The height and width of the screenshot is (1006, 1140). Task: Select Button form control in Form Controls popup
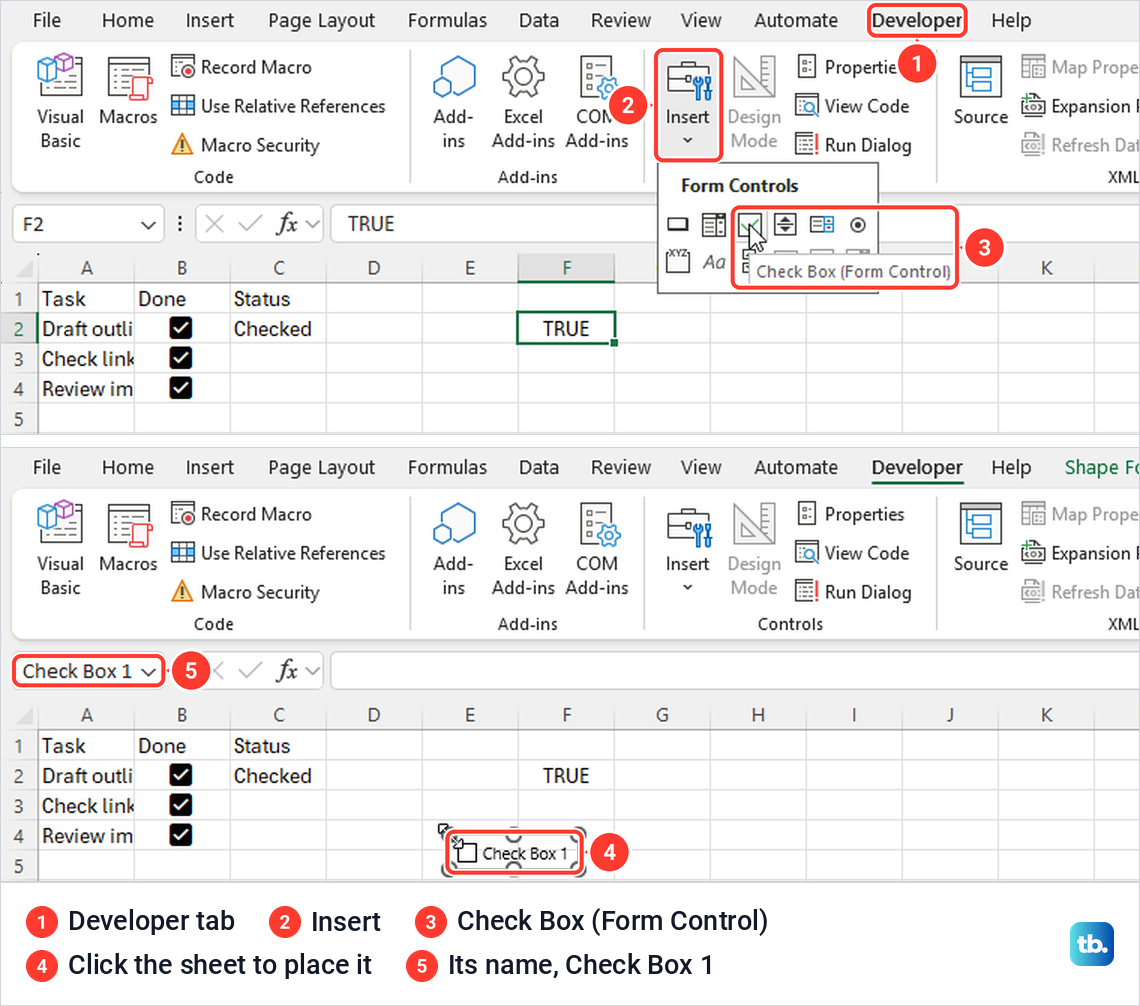(x=678, y=225)
